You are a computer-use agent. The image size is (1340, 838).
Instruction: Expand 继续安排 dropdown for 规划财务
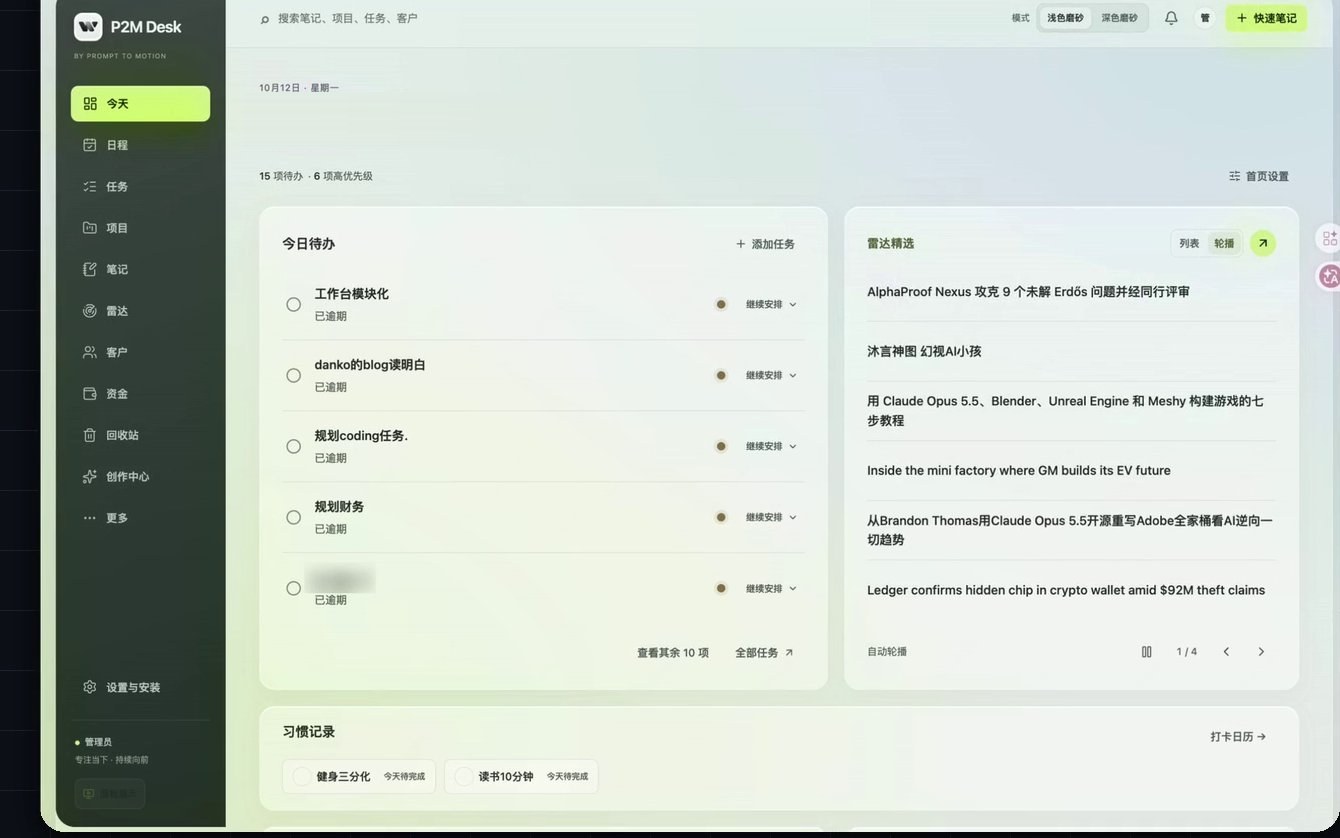pos(771,518)
